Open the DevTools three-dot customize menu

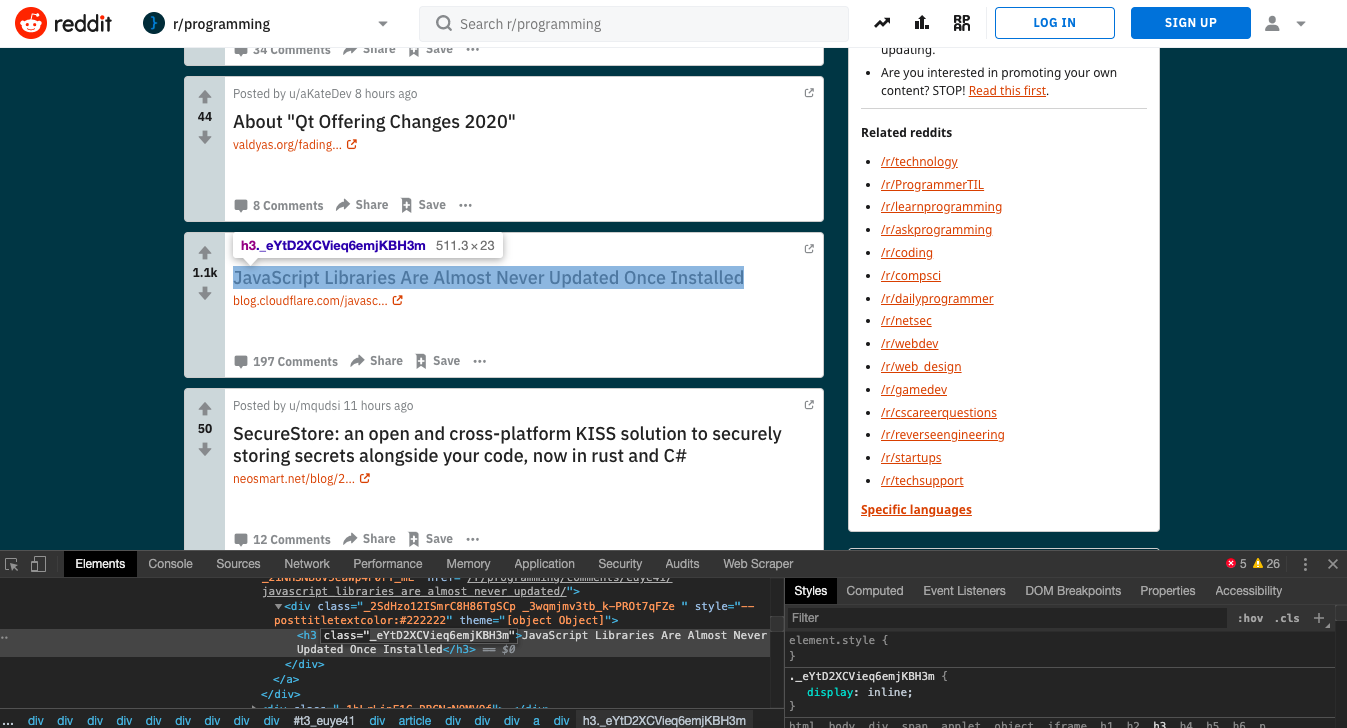[1305, 563]
